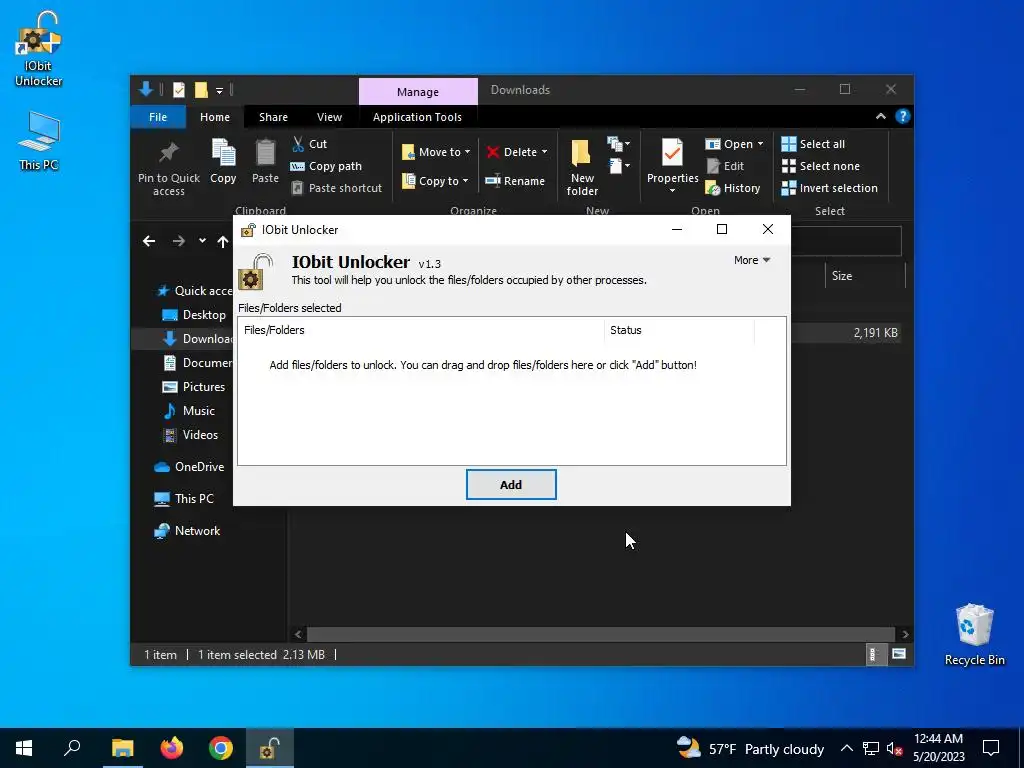This screenshot has height=768, width=1024.
Task: Select This PC in navigation pane
Action: coord(184,498)
